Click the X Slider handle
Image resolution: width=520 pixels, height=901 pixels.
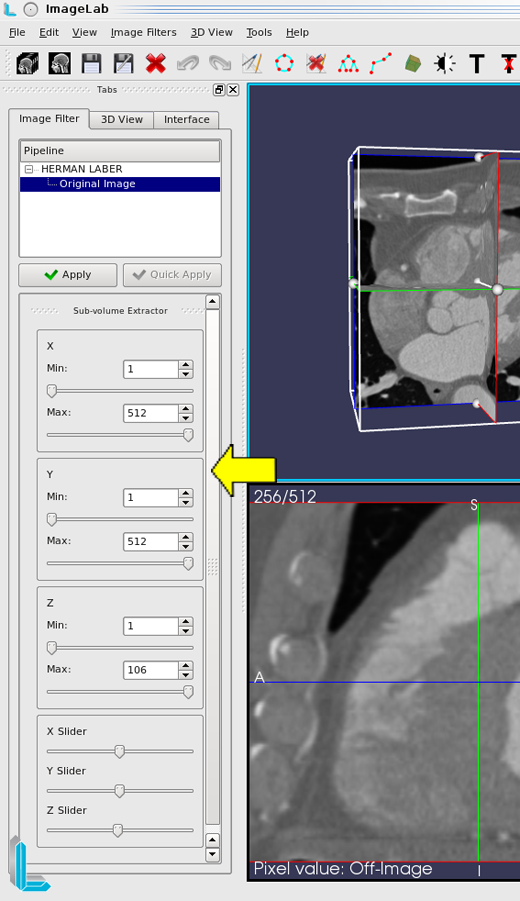120,752
